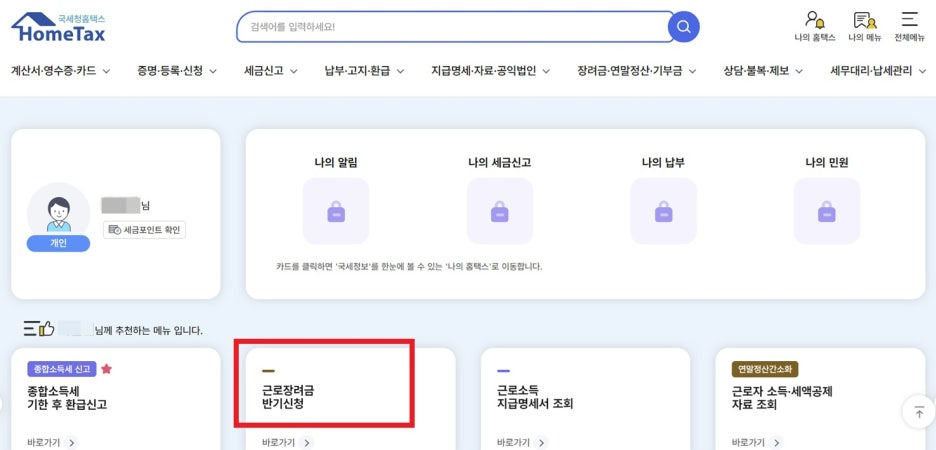936x450 pixels.
Task: Click lock card under 나의 알림
Action: (x=336, y=211)
